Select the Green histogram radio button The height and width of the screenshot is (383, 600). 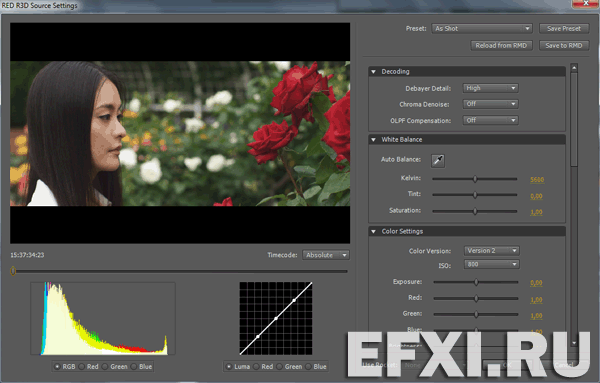pos(105,367)
